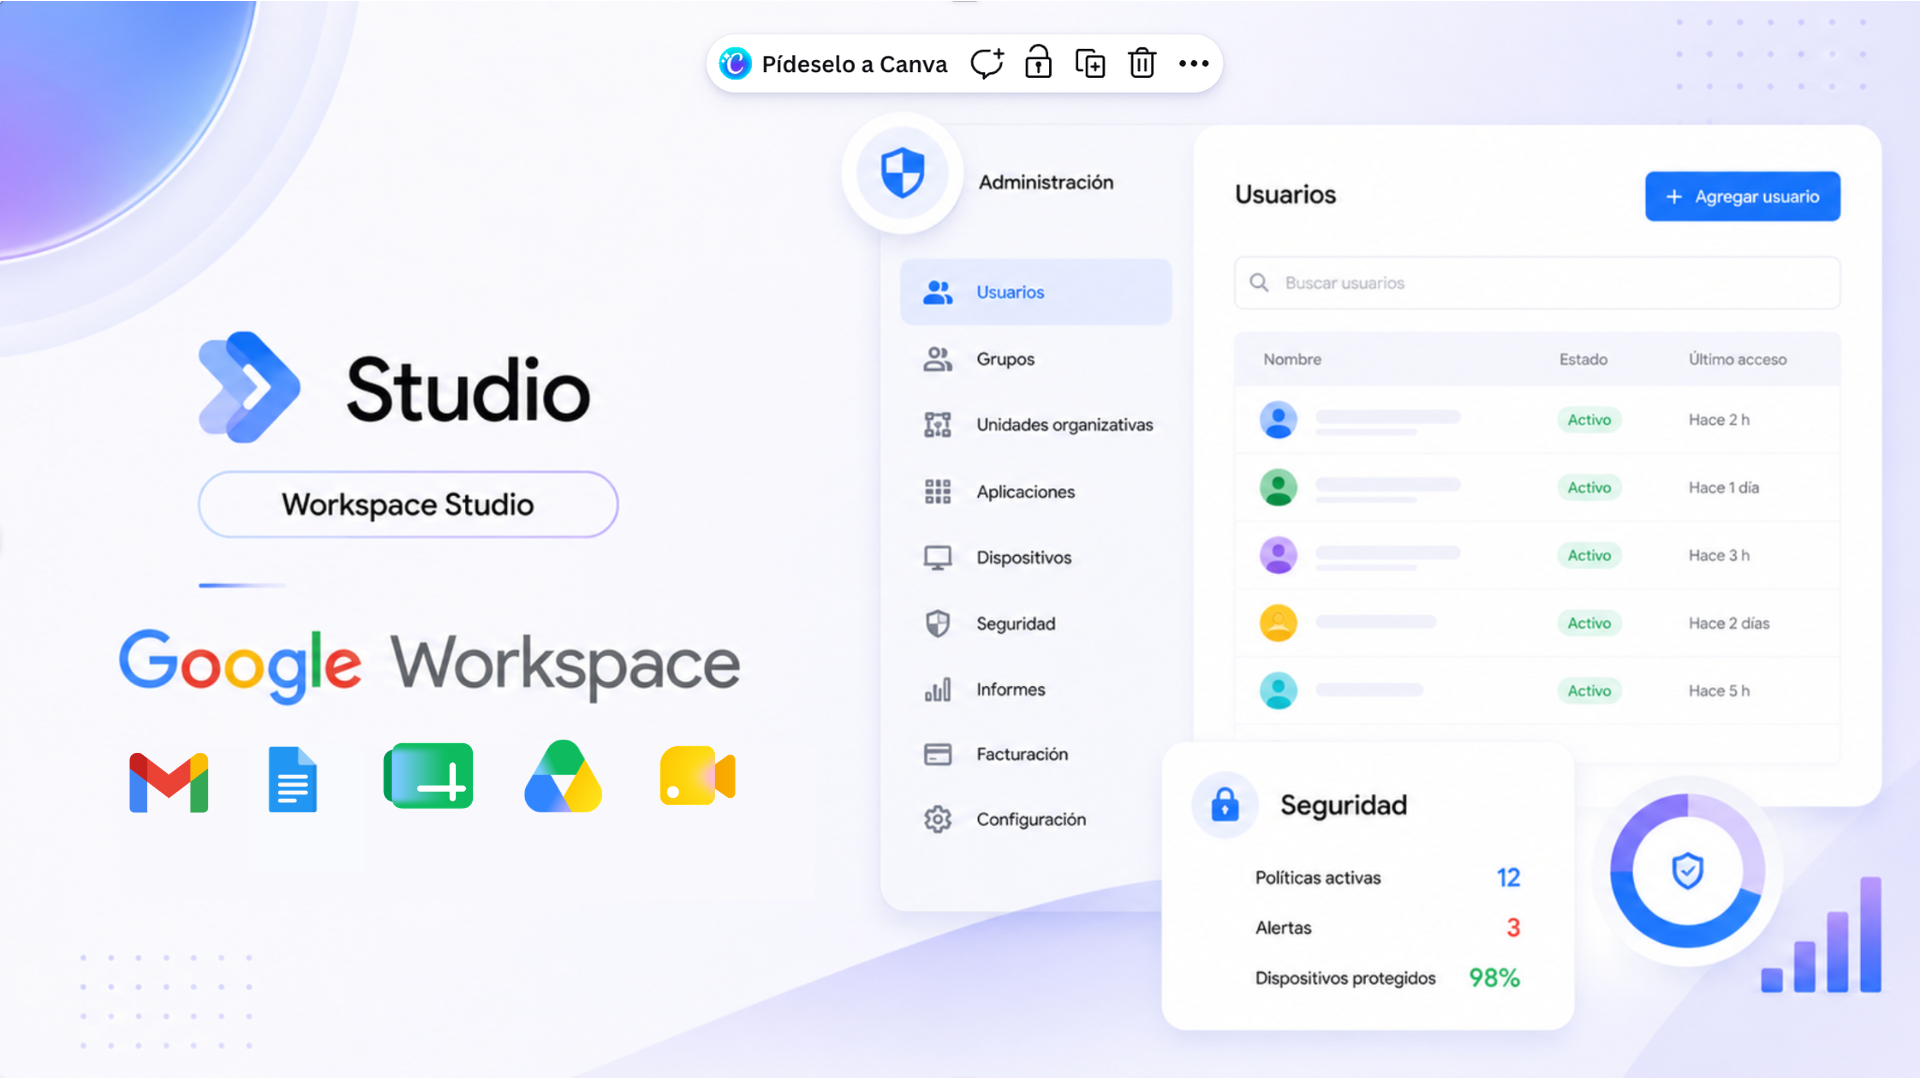The image size is (1920, 1080).
Task: Click the Nombre column header
Action: pyautogui.click(x=1292, y=360)
